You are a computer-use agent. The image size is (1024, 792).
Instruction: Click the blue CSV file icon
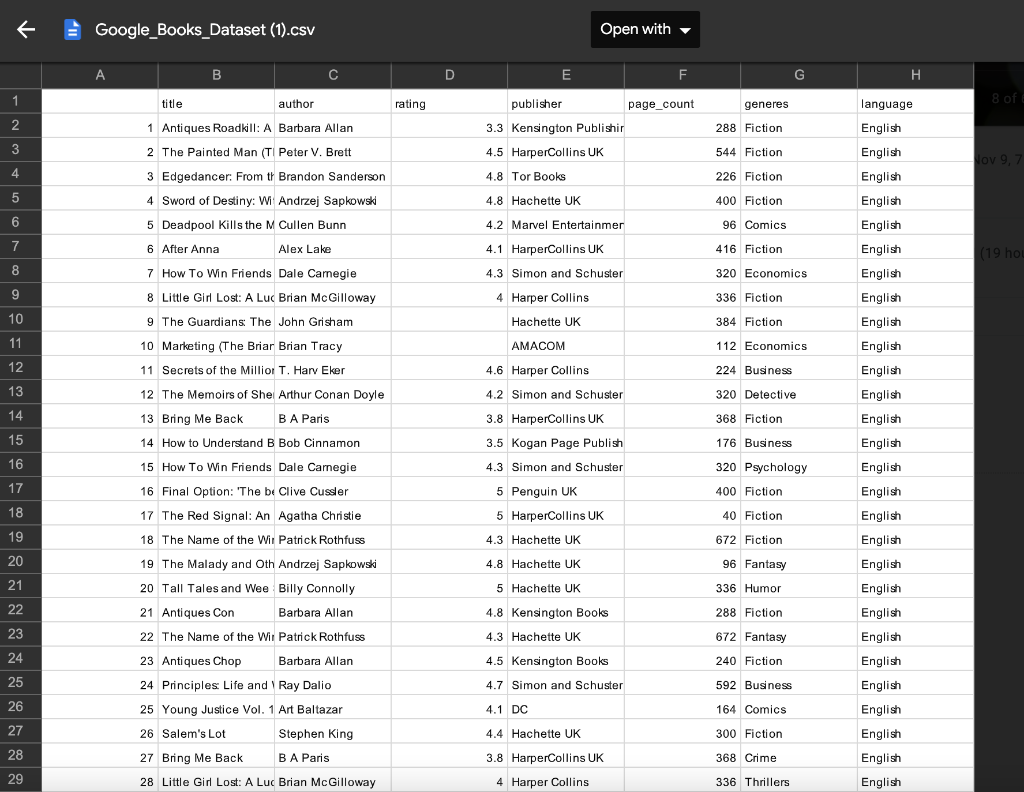pos(71,29)
